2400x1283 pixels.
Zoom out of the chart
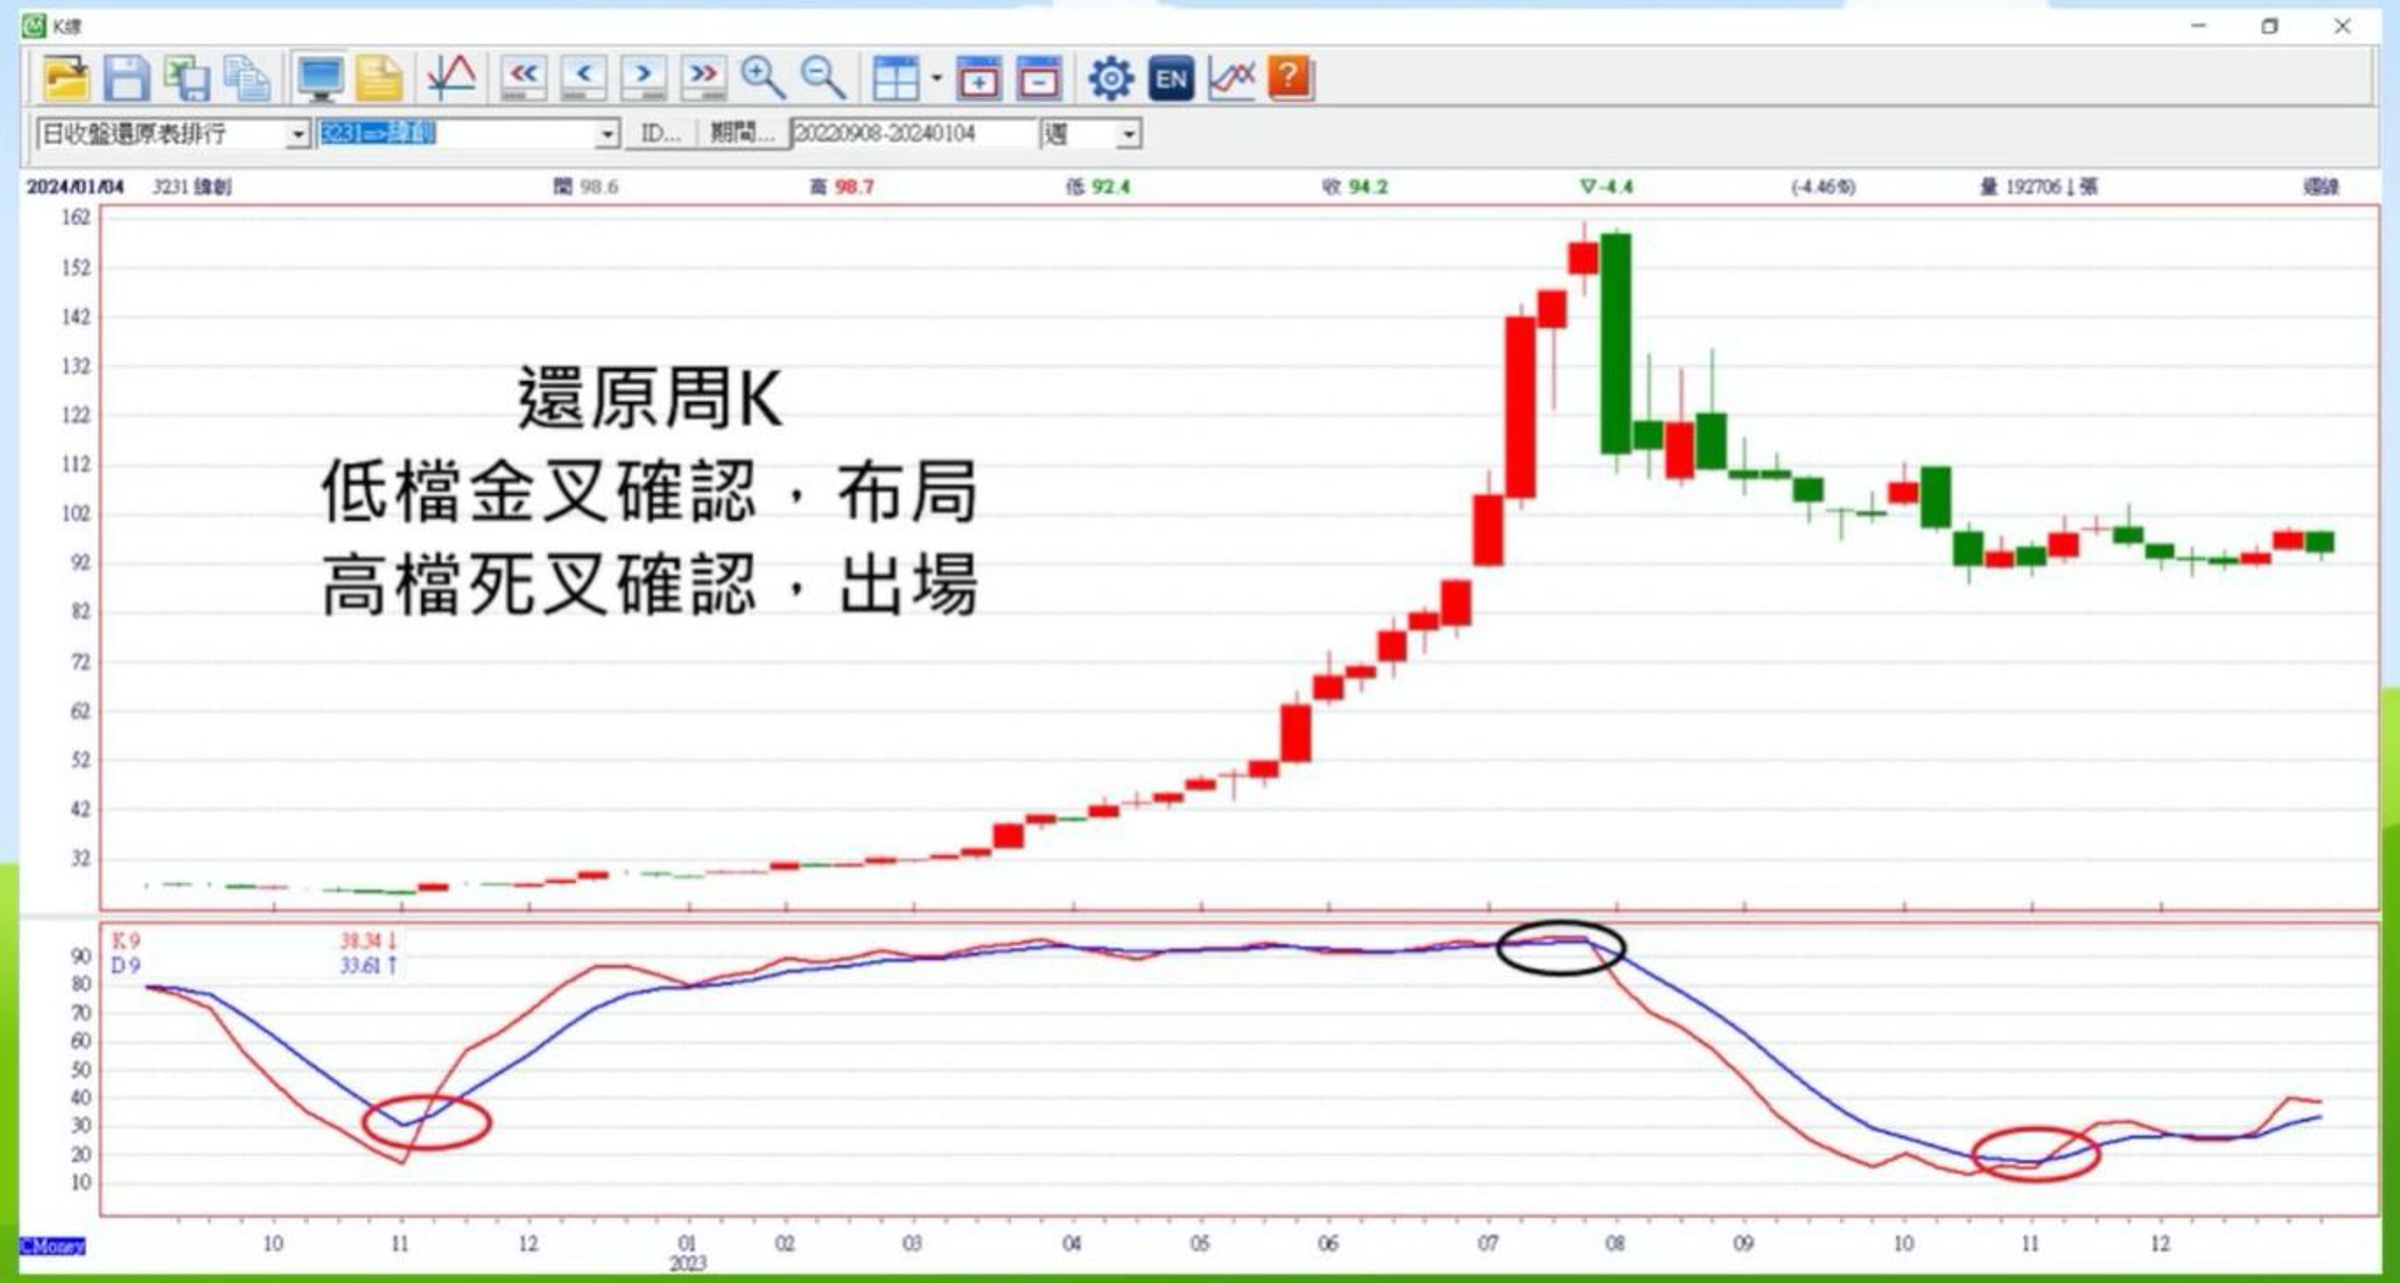tap(823, 78)
